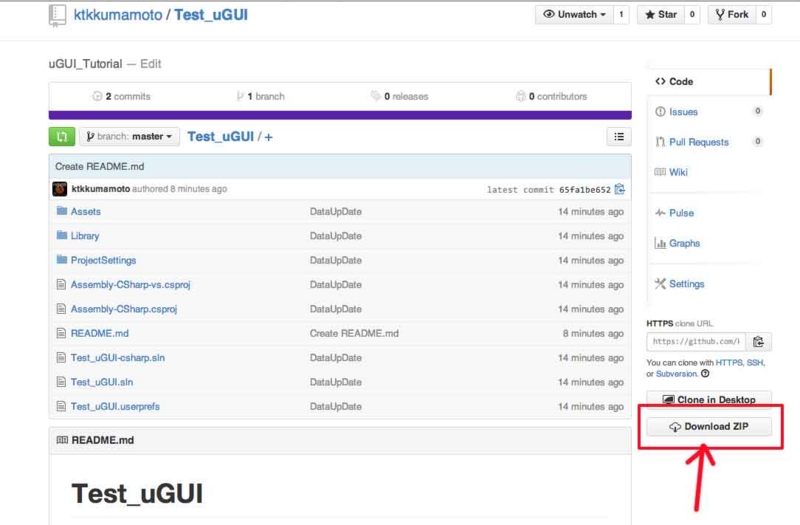Open the ktkkumamoto owner link in header
Viewport: 800px width, 525px height.
point(118,15)
